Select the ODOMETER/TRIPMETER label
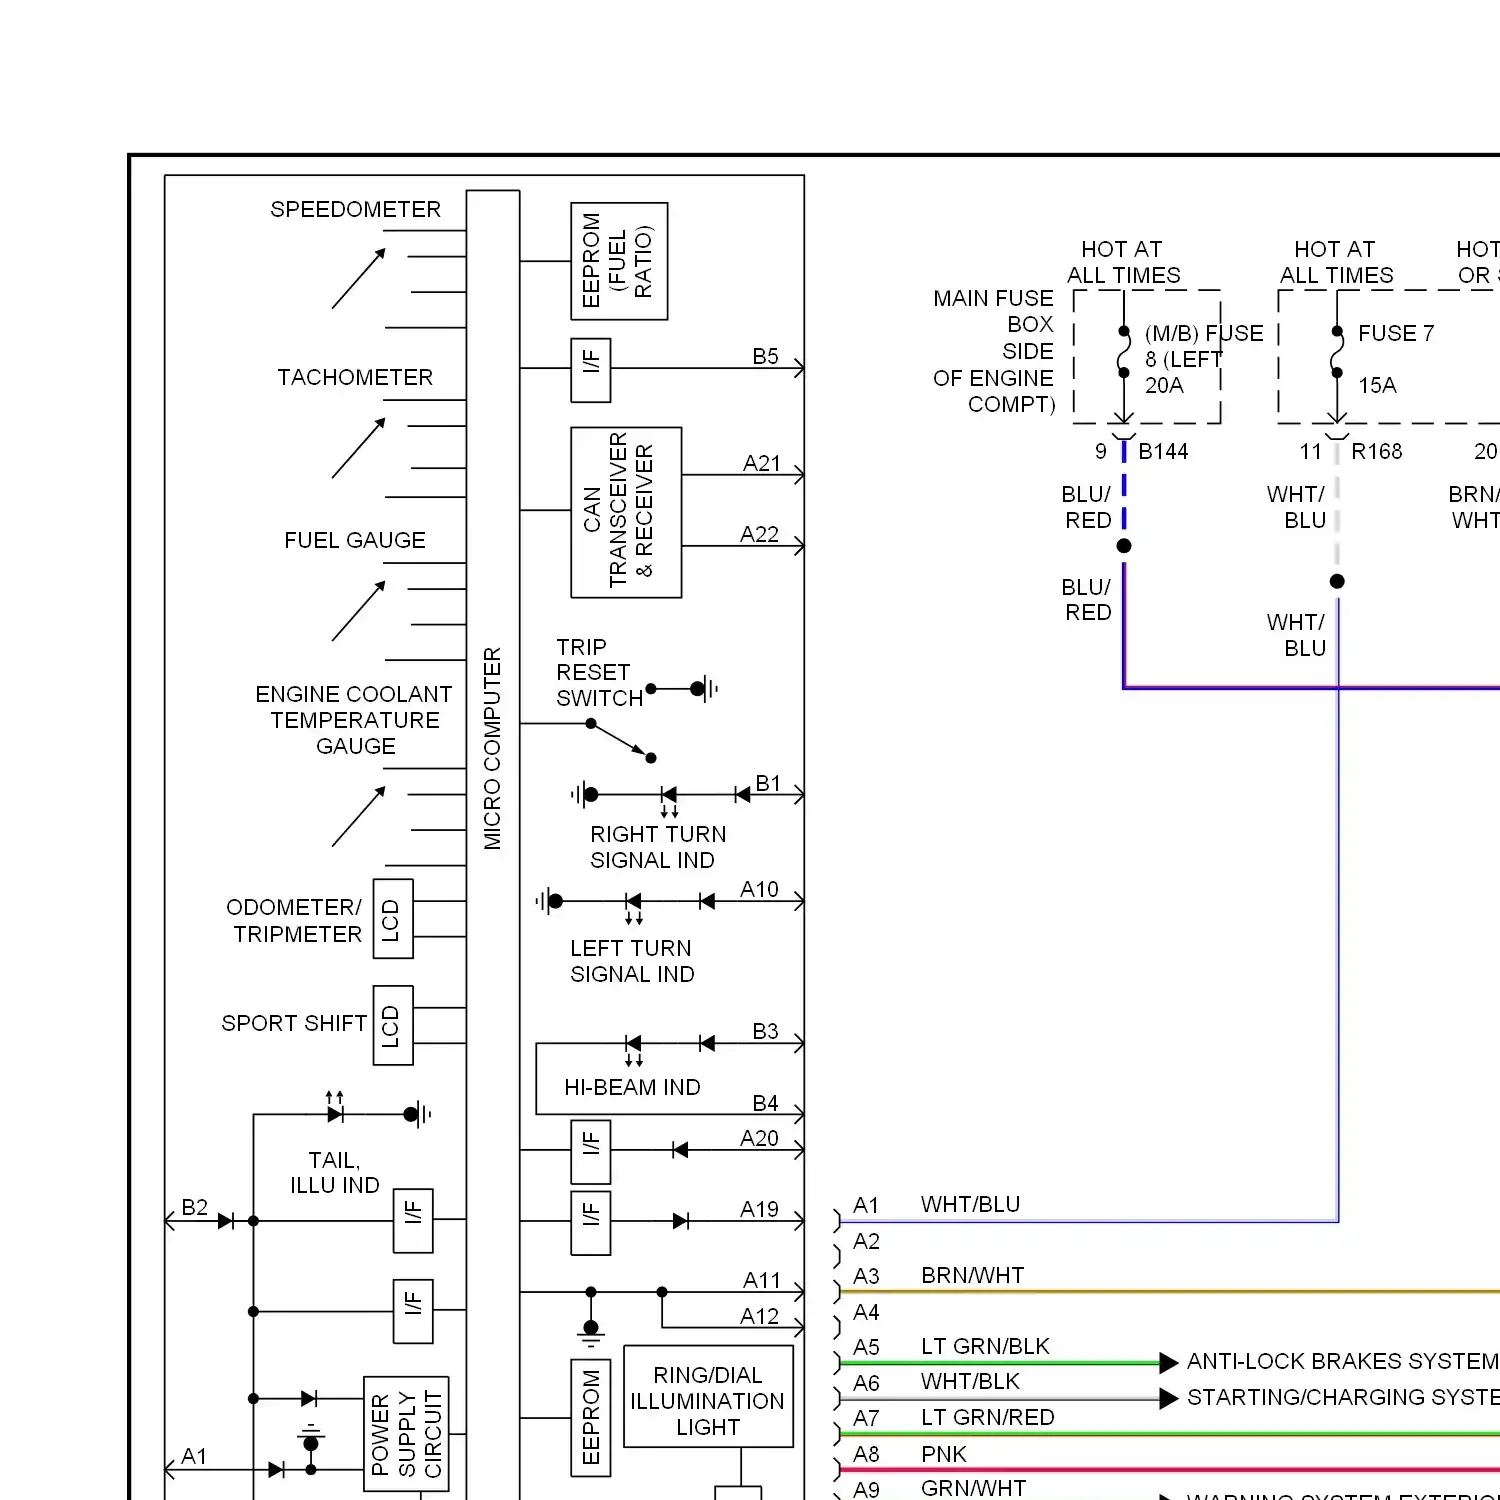1500x1500 pixels. click(295, 920)
